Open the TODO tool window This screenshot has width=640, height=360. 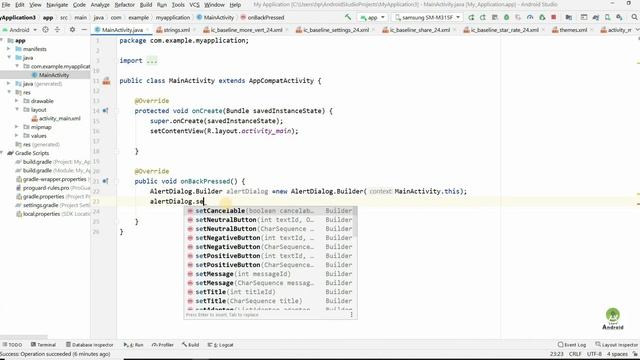pyautogui.click(x=12, y=345)
